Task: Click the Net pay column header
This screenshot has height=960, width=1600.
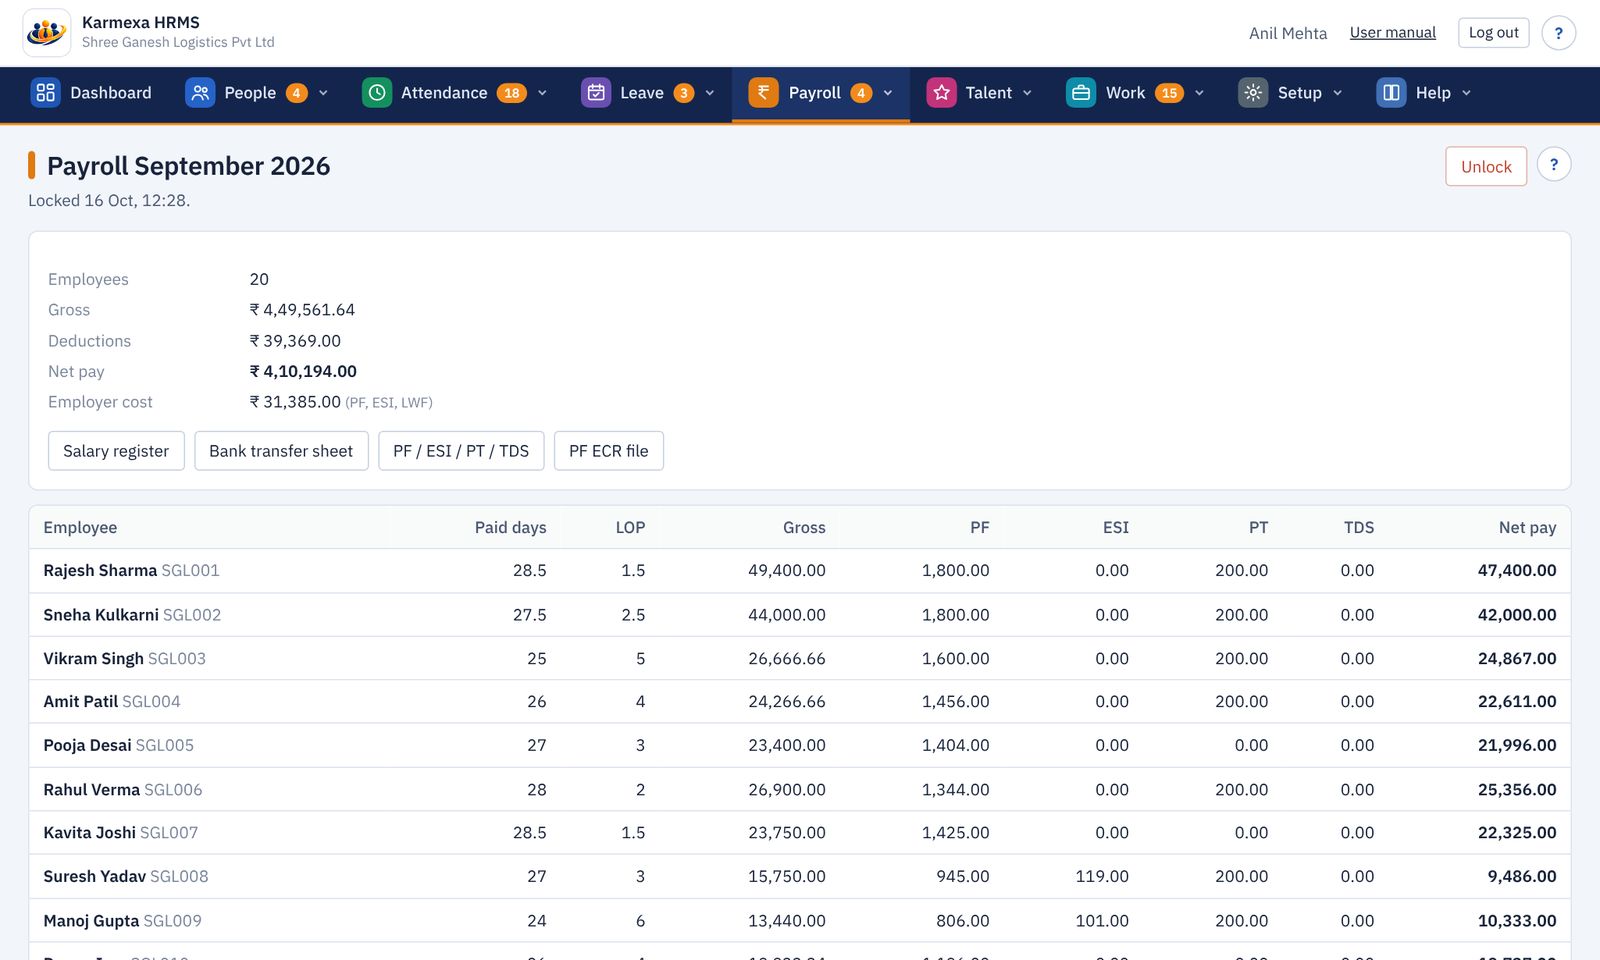Action: [x=1527, y=528]
